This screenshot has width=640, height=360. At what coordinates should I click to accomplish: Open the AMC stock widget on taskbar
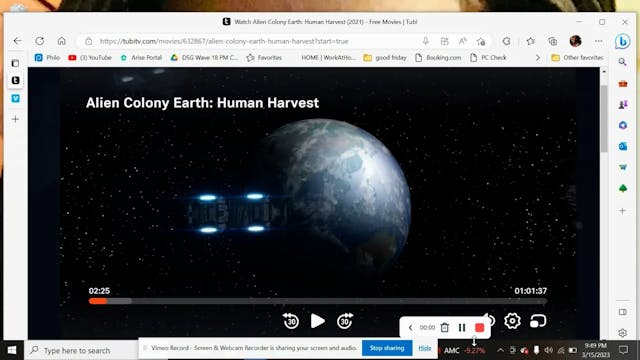click(x=464, y=351)
